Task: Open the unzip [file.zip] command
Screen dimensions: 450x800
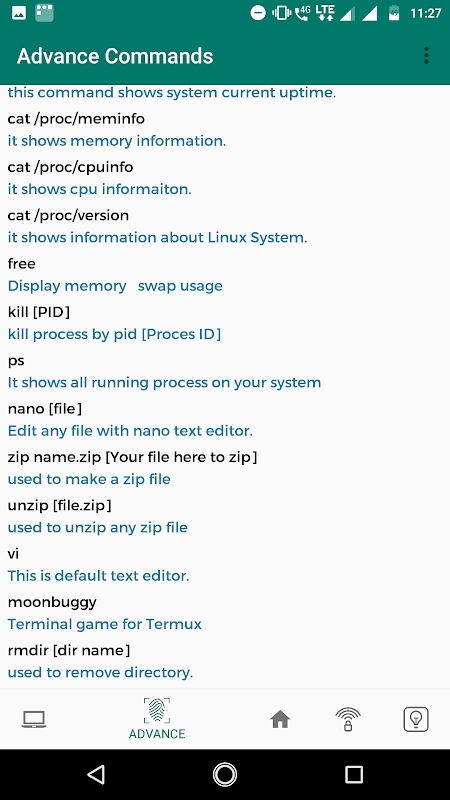Action: 60,505
